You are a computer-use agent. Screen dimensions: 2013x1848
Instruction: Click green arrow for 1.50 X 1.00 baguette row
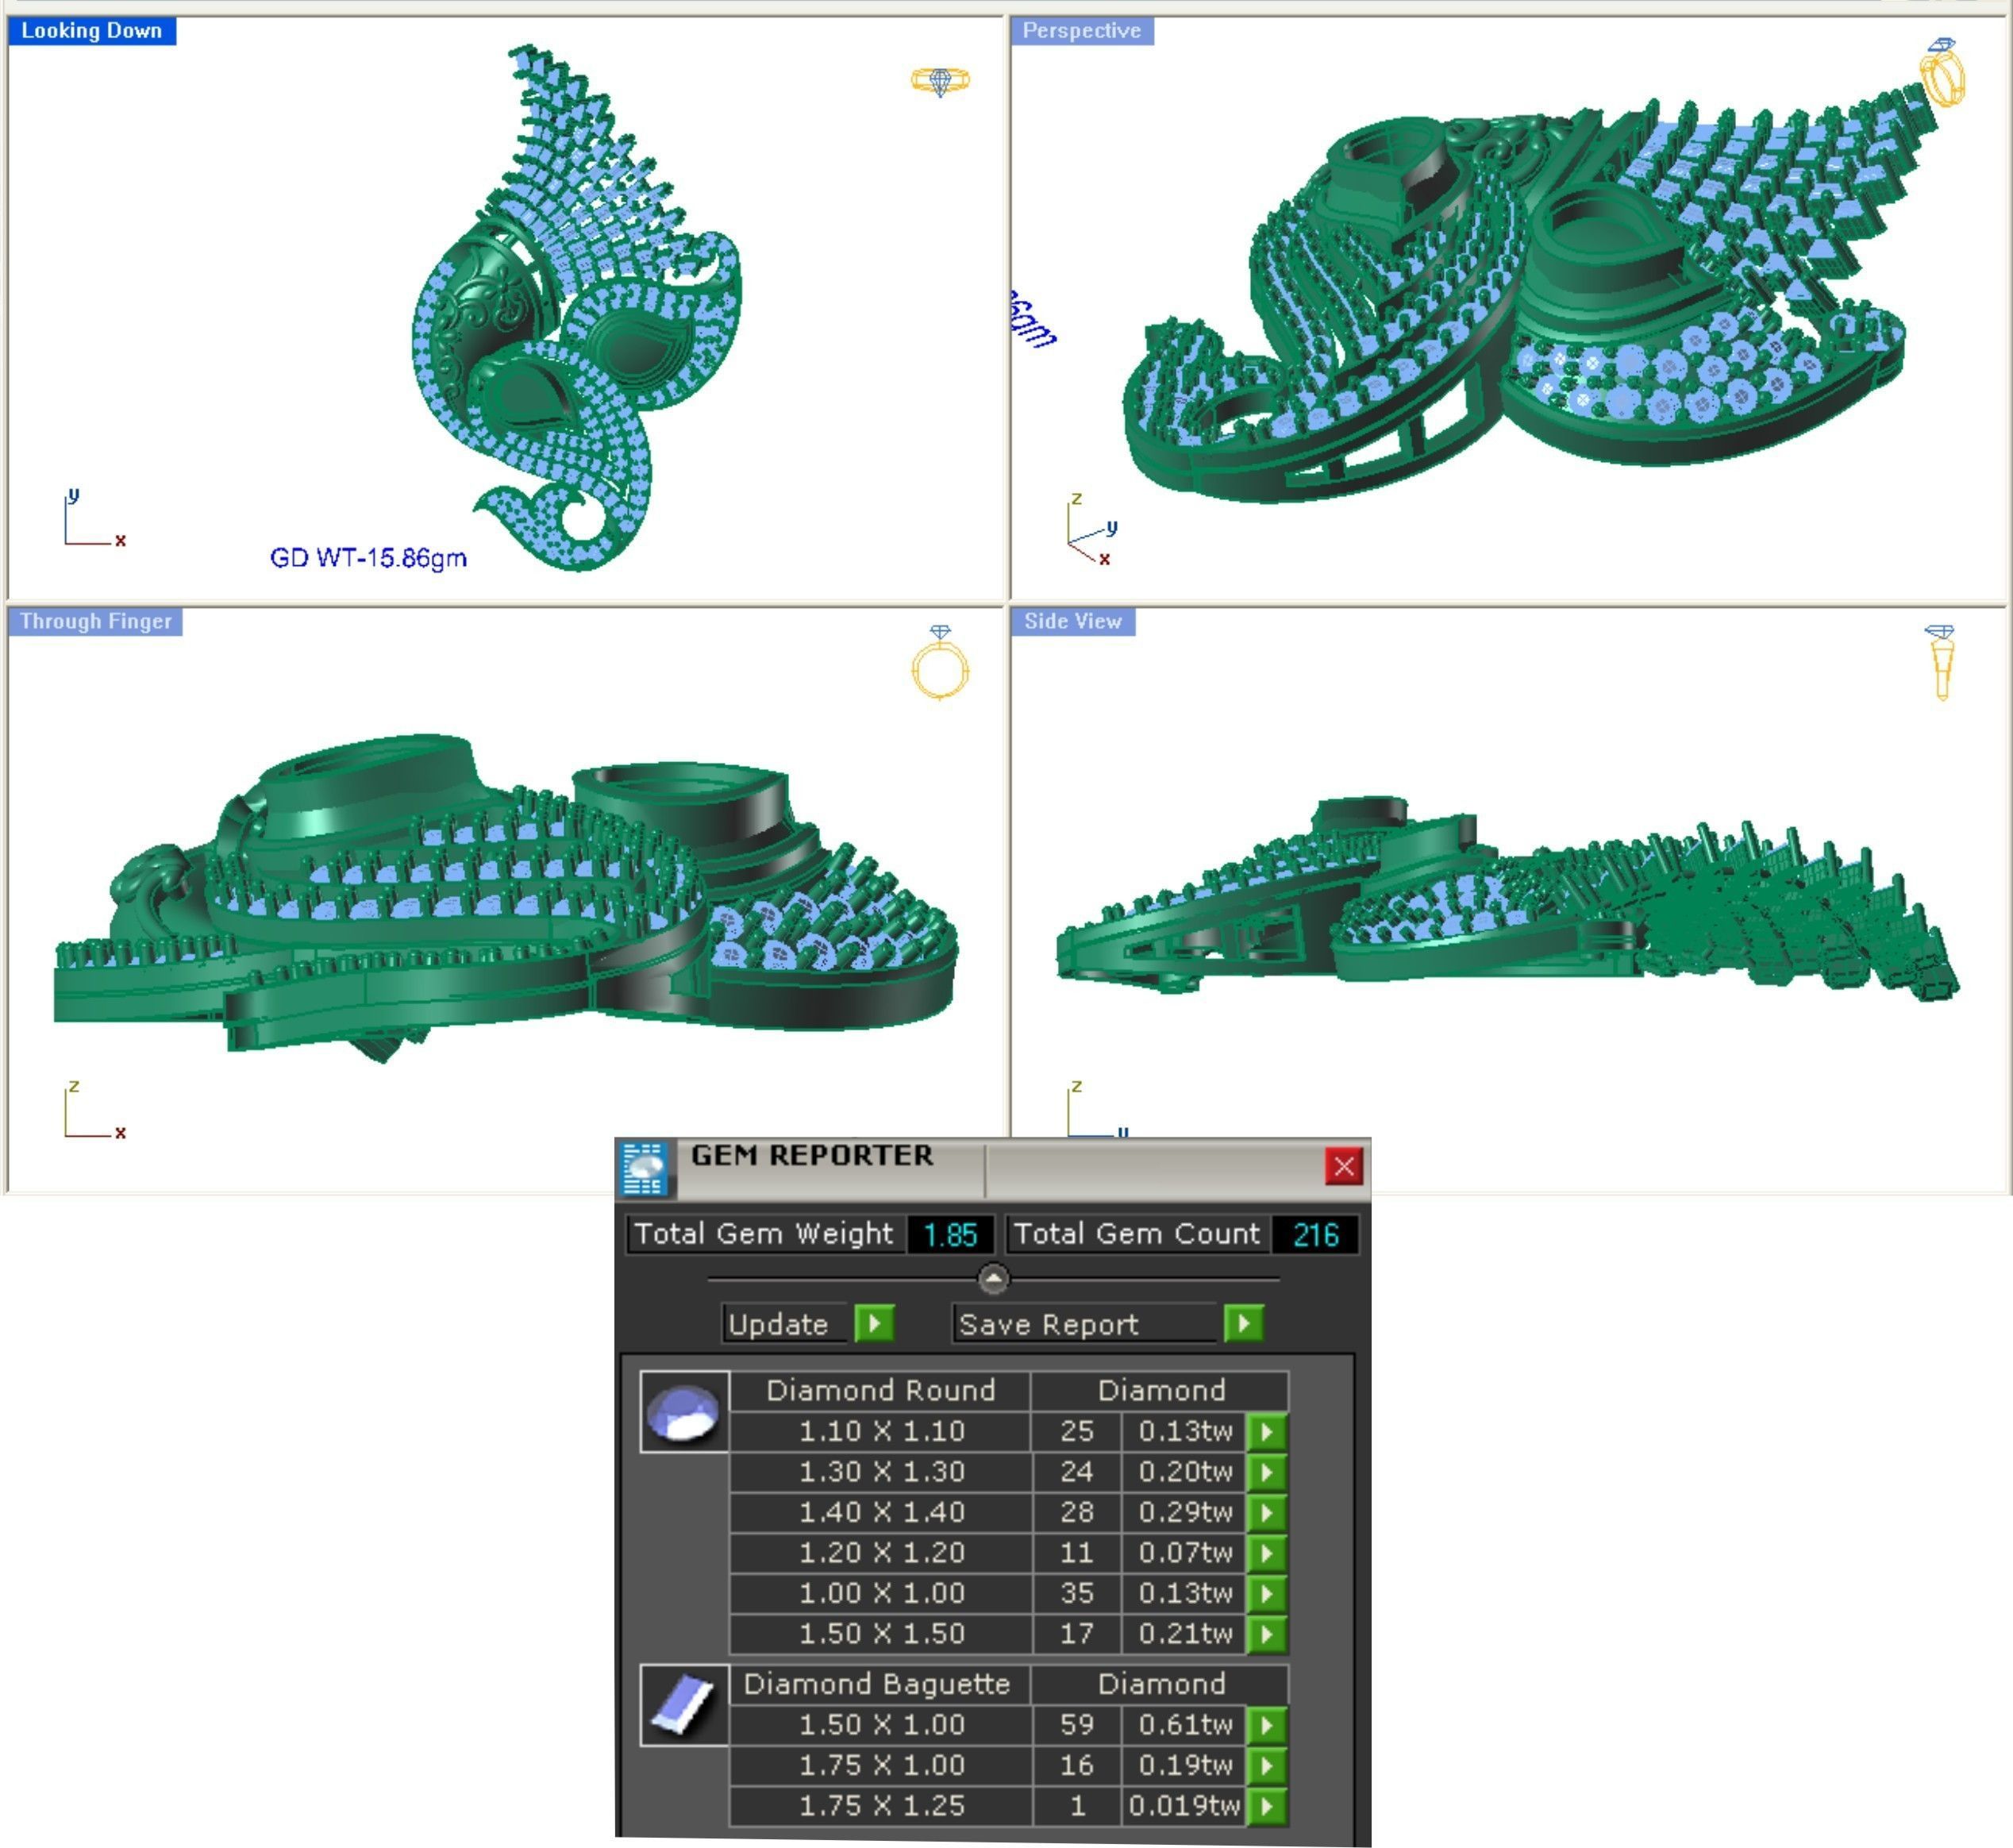[1266, 1725]
